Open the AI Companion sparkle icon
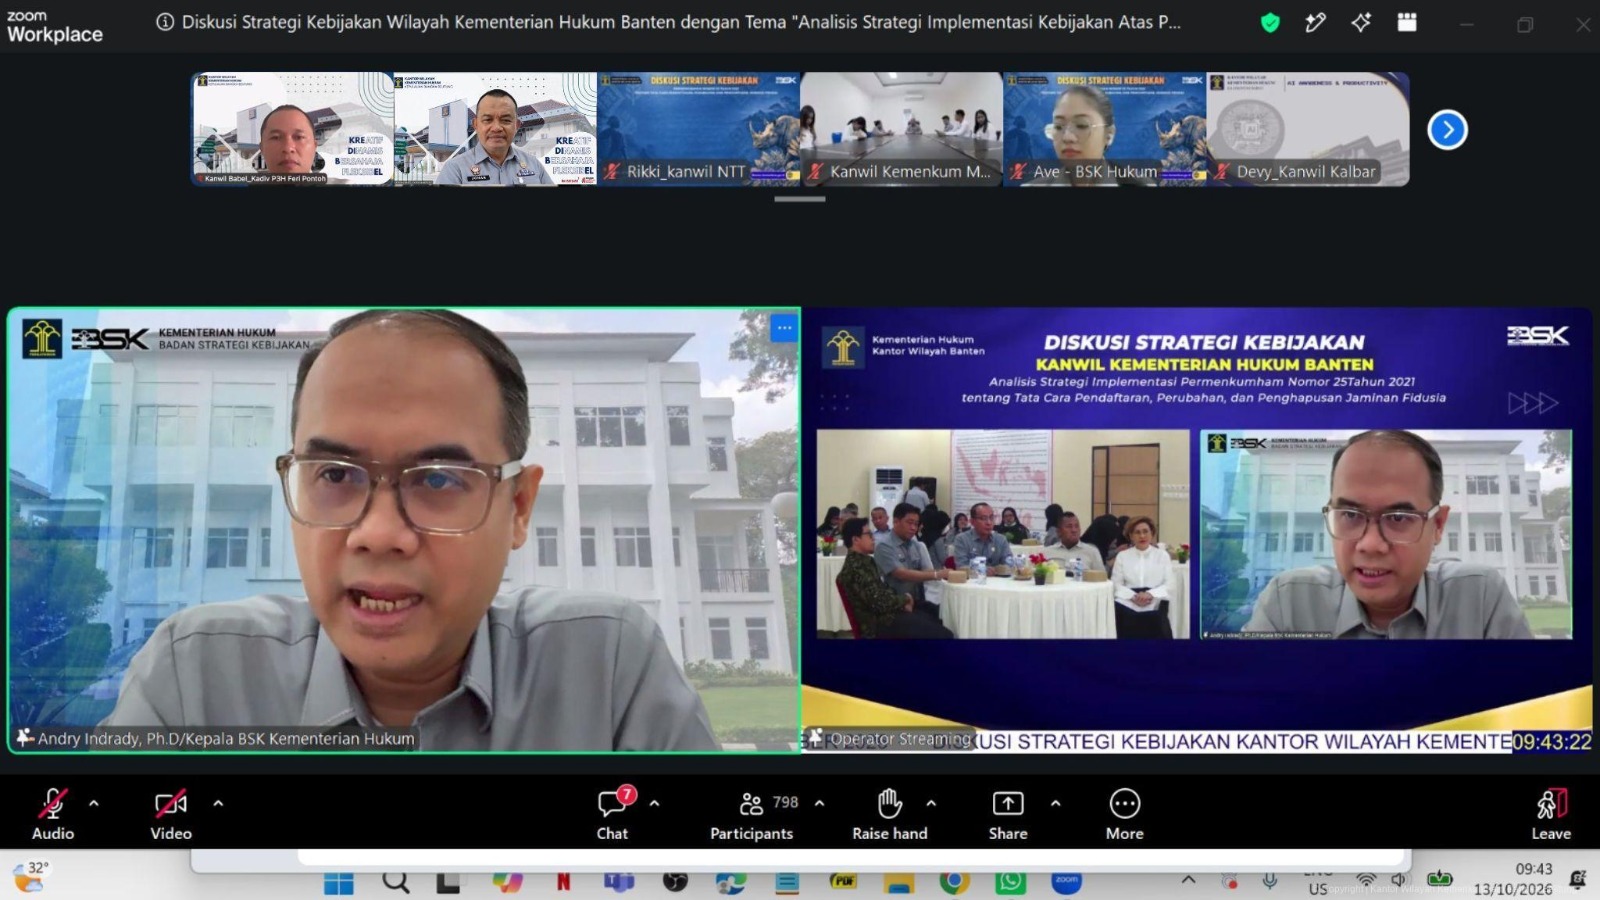The image size is (1600, 900). pos(1361,22)
